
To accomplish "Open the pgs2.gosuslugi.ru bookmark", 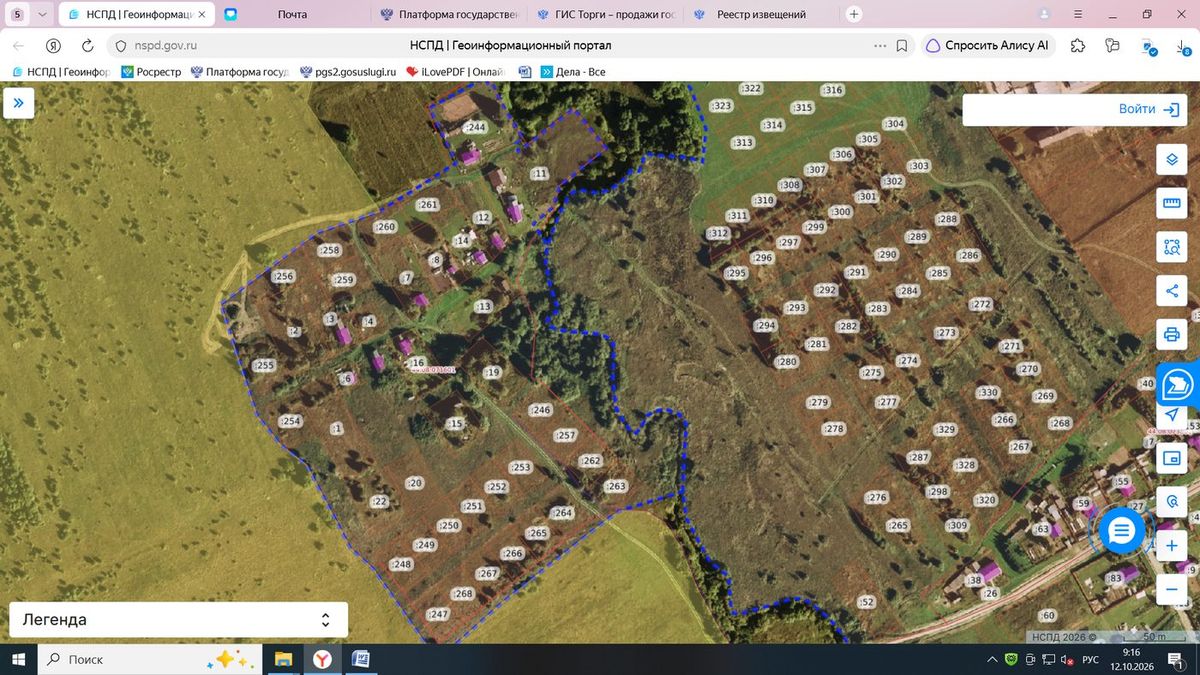I will point(349,72).
